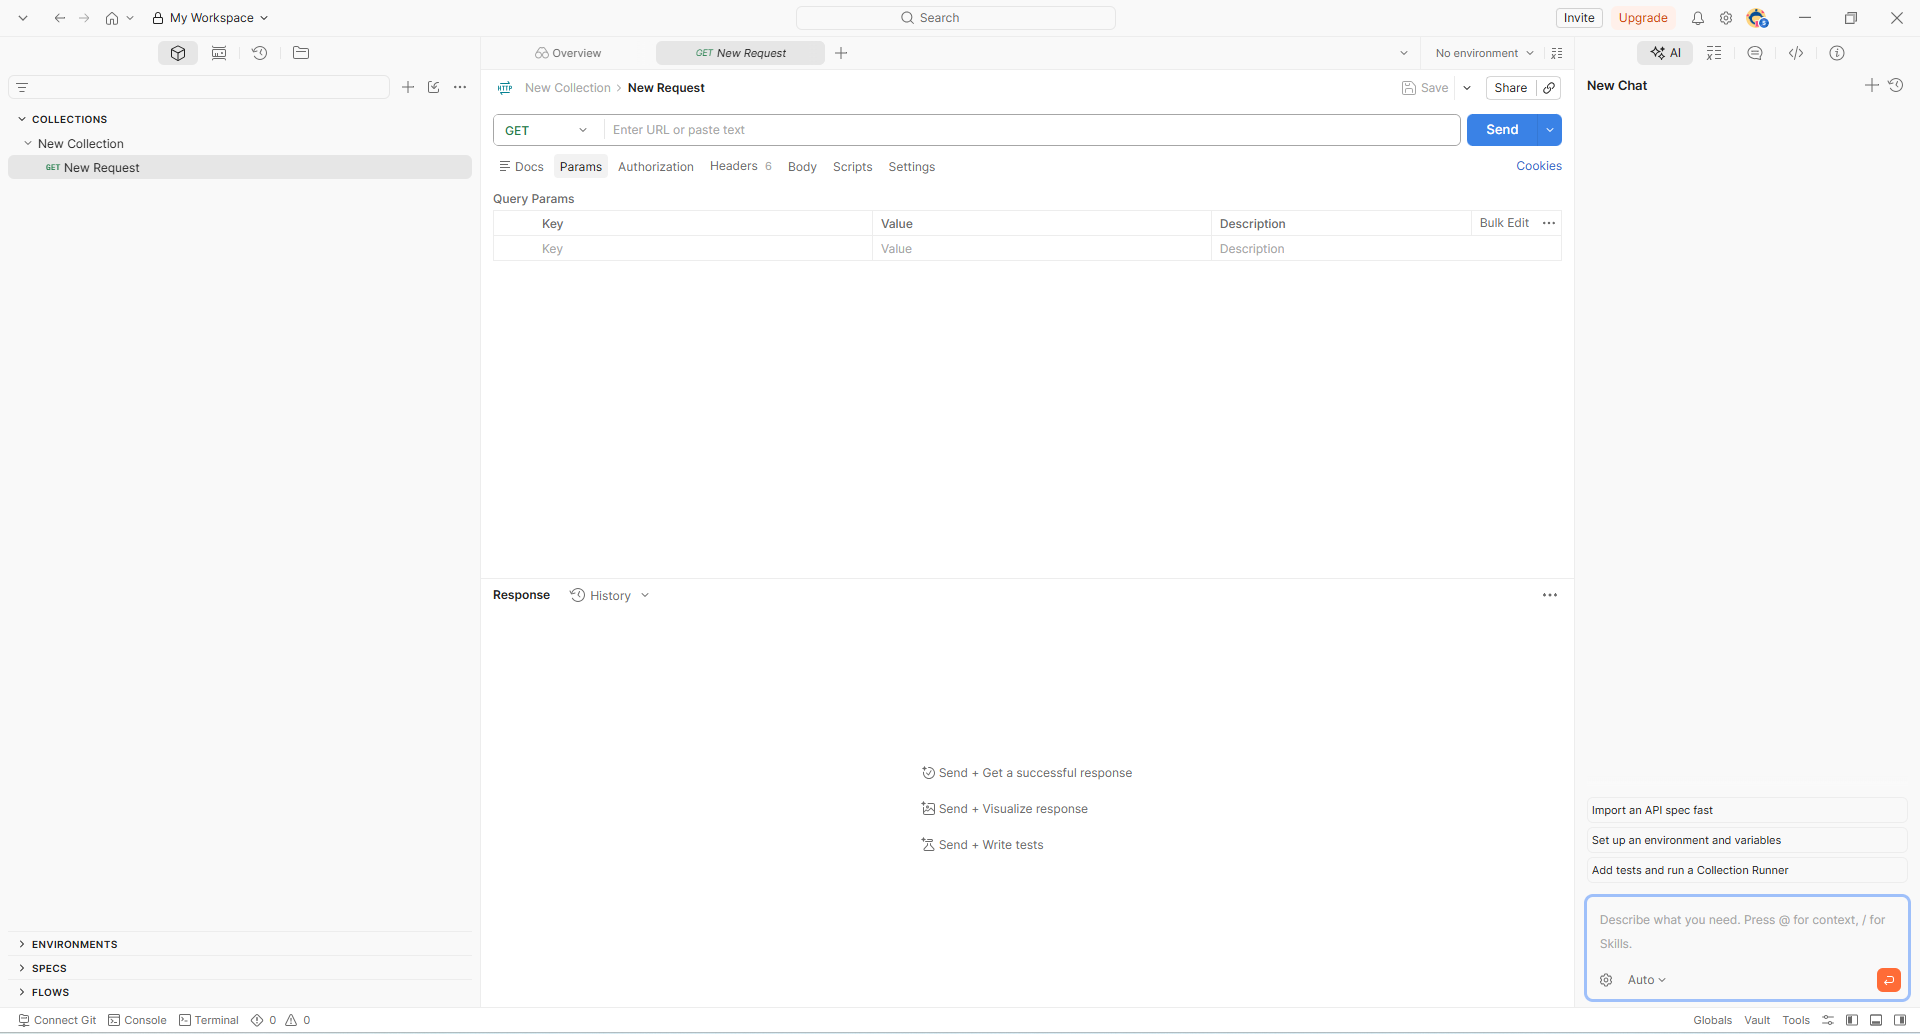Screen dimensions: 1920x1034
Task: Copy the request link via the chain icon
Action: point(1549,88)
